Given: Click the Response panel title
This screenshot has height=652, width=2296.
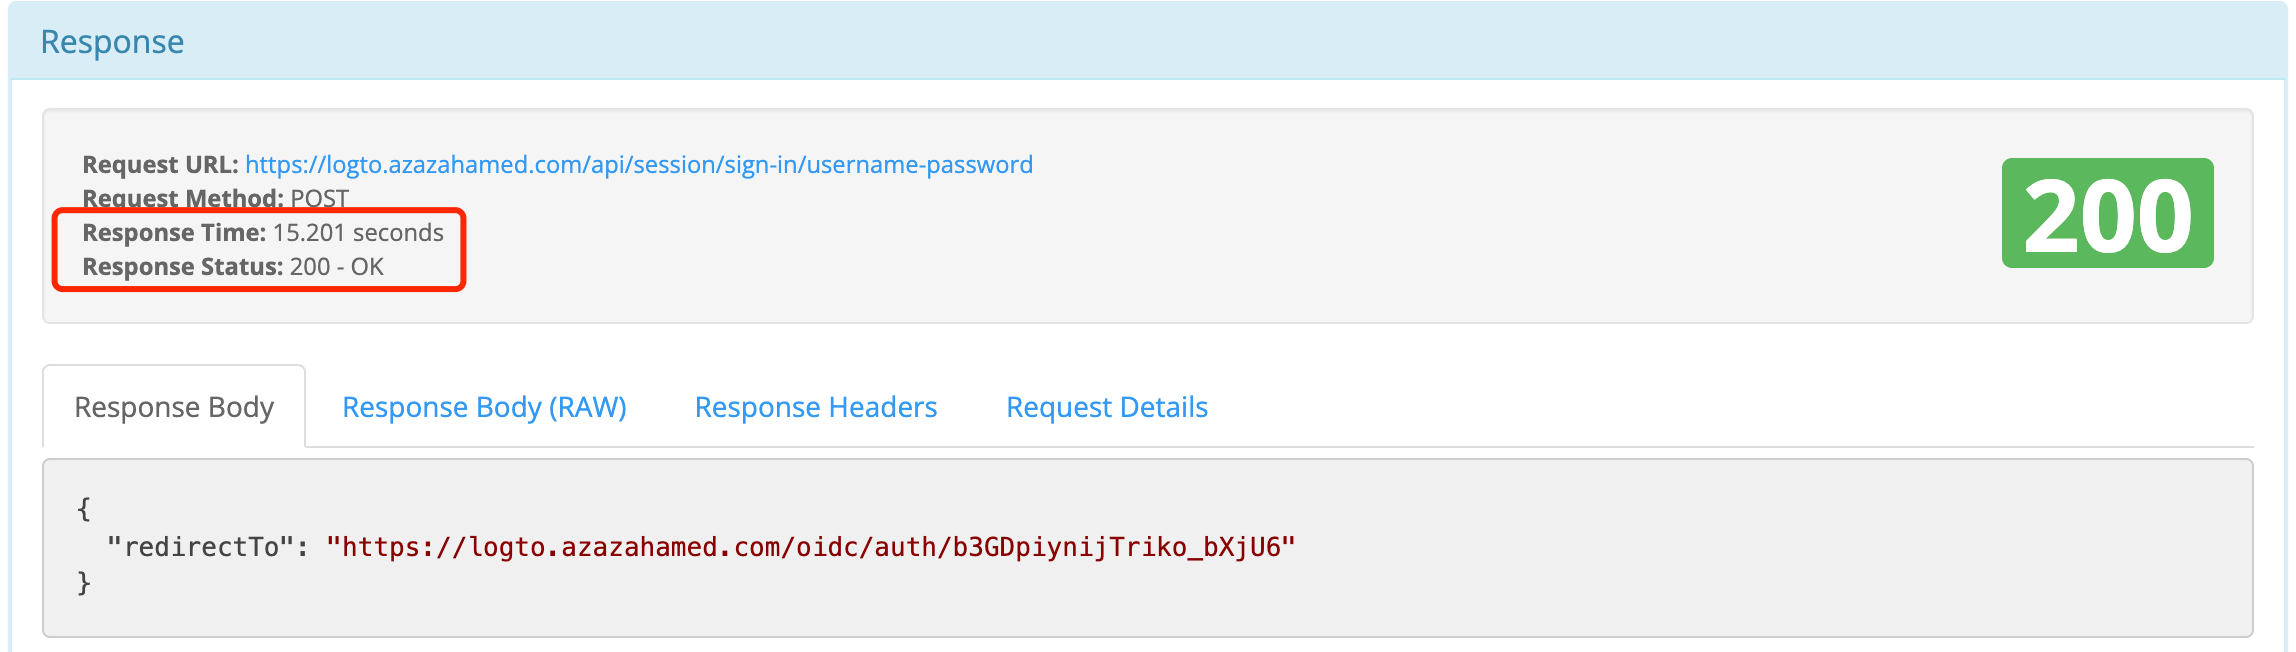Looking at the screenshot, I should pos(112,42).
